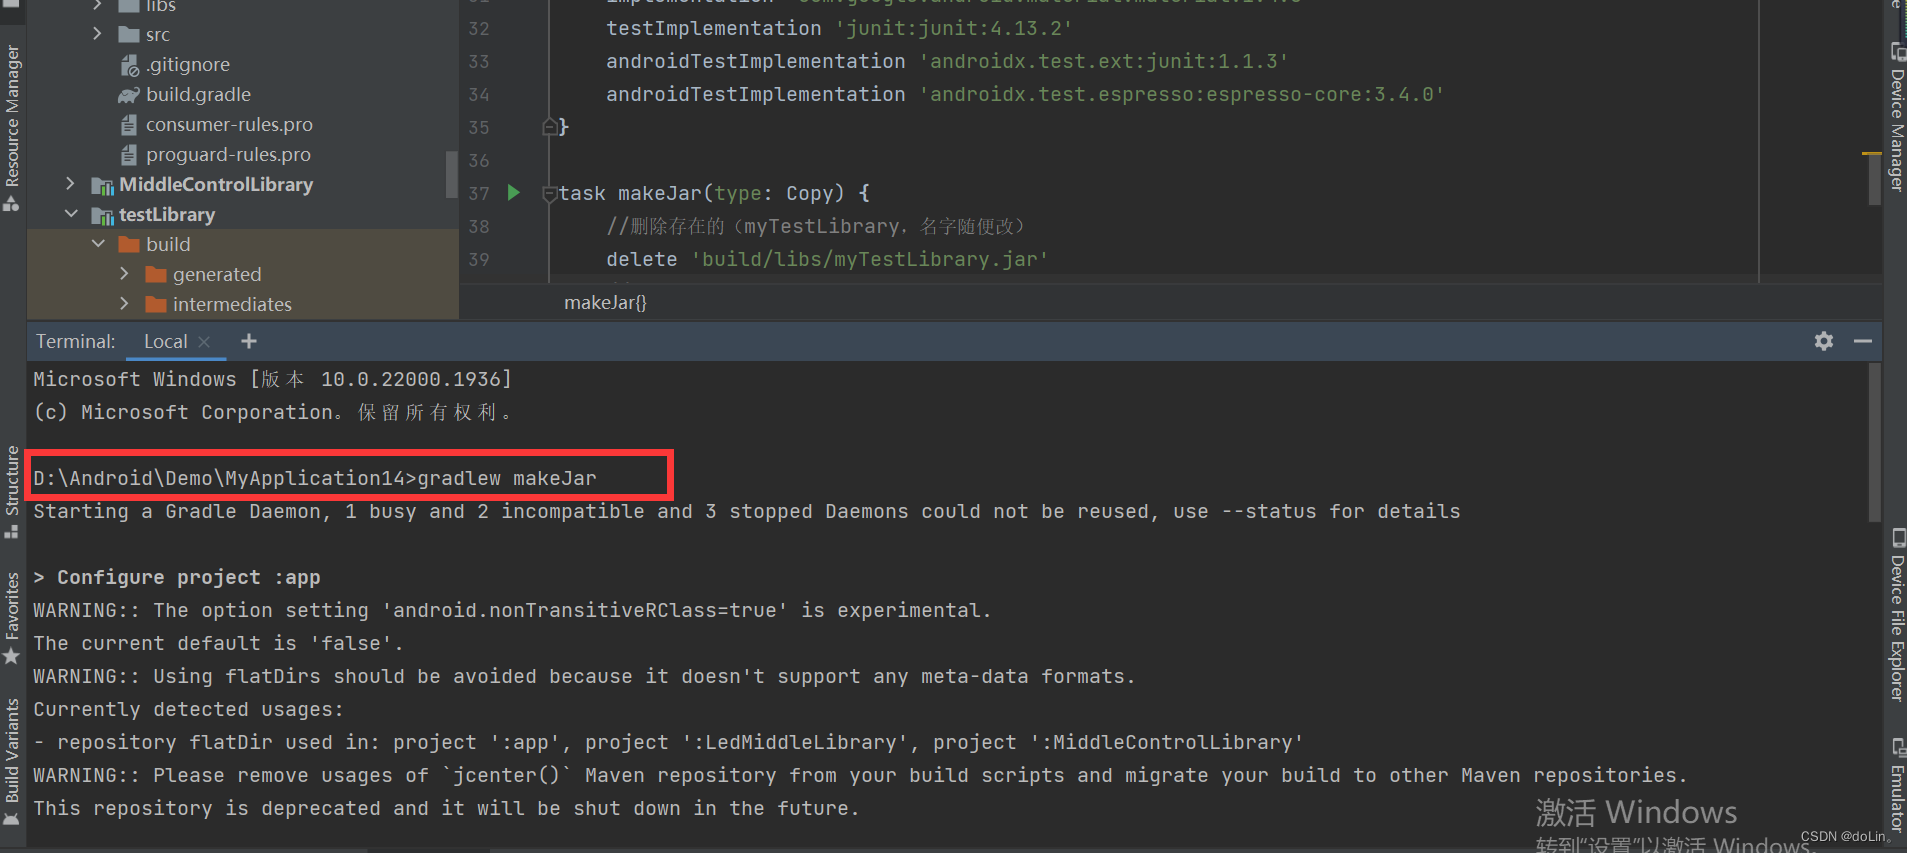1907x853 pixels.
Task: Open proguard-rules.pro file
Action: pyautogui.click(x=228, y=154)
